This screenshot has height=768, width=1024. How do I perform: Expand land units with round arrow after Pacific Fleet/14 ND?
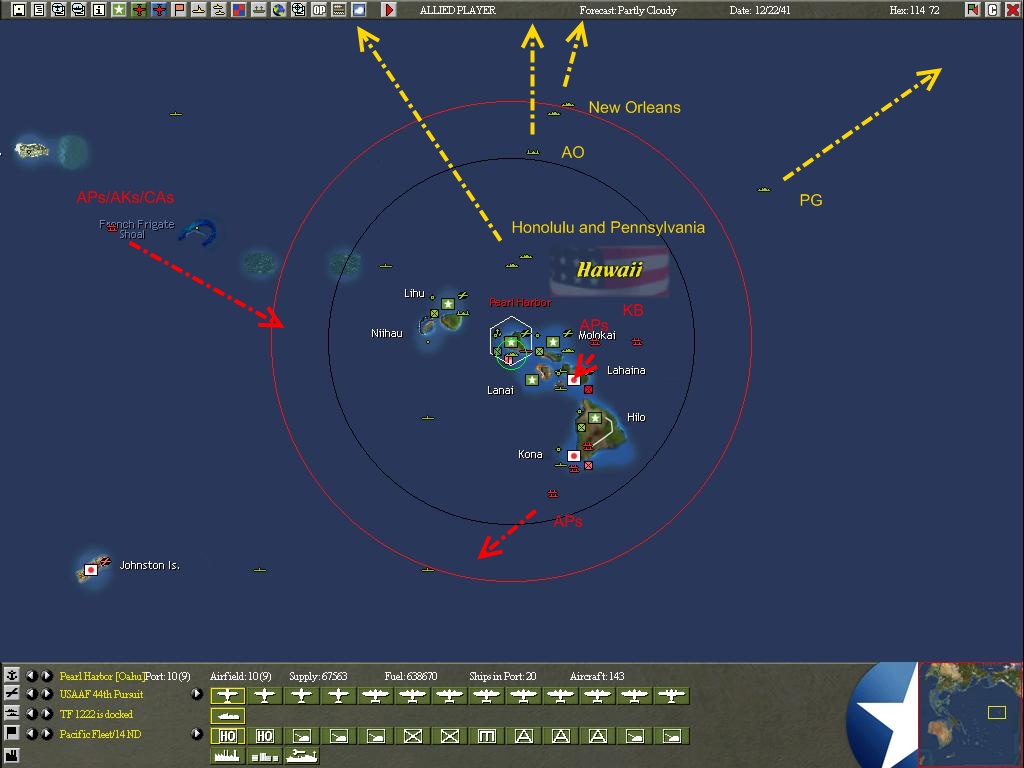pos(196,733)
